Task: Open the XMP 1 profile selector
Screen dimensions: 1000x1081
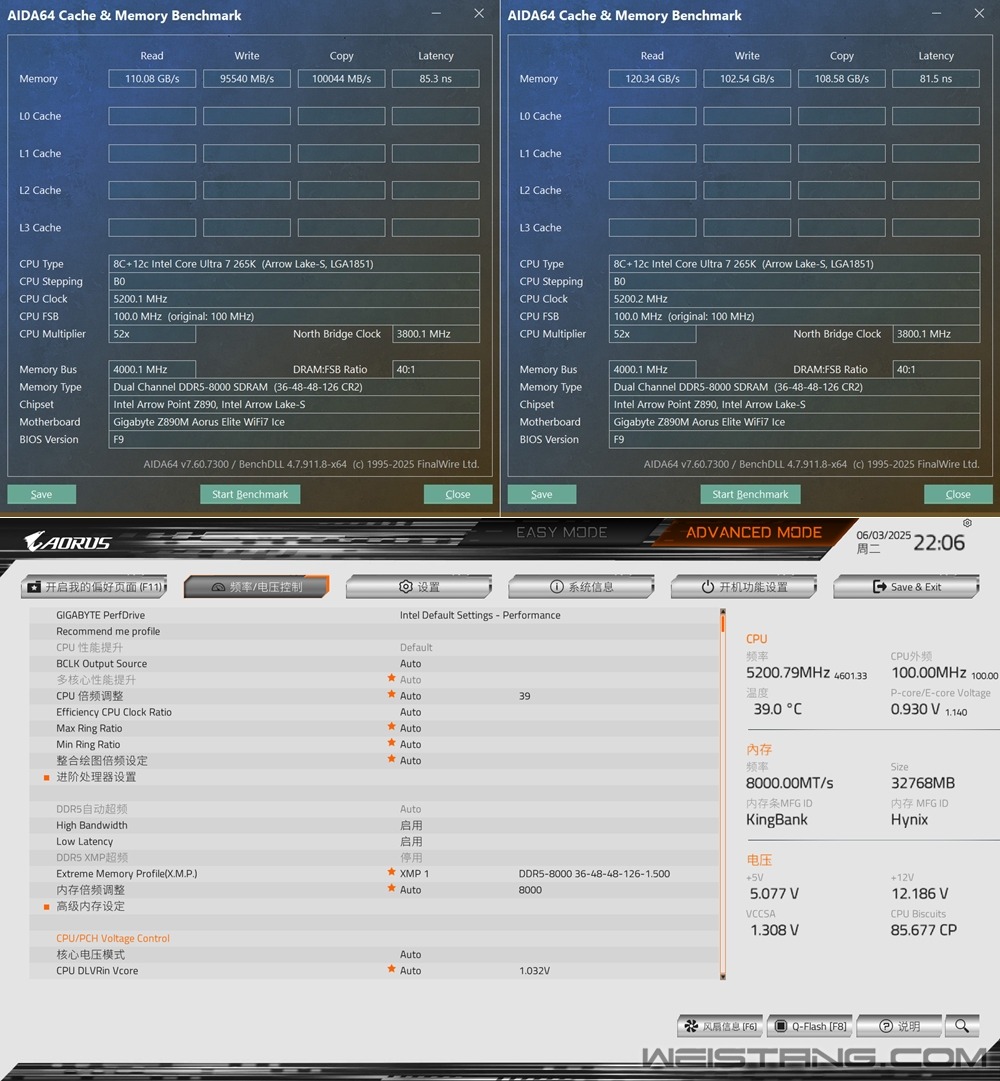Action: click(x=414, y=873)
